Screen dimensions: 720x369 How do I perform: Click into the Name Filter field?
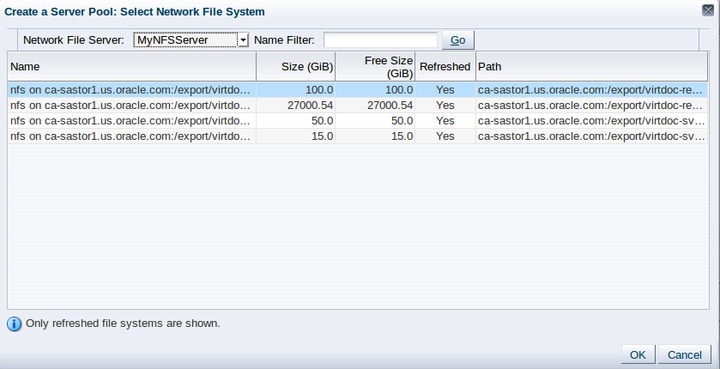(381, 40)
